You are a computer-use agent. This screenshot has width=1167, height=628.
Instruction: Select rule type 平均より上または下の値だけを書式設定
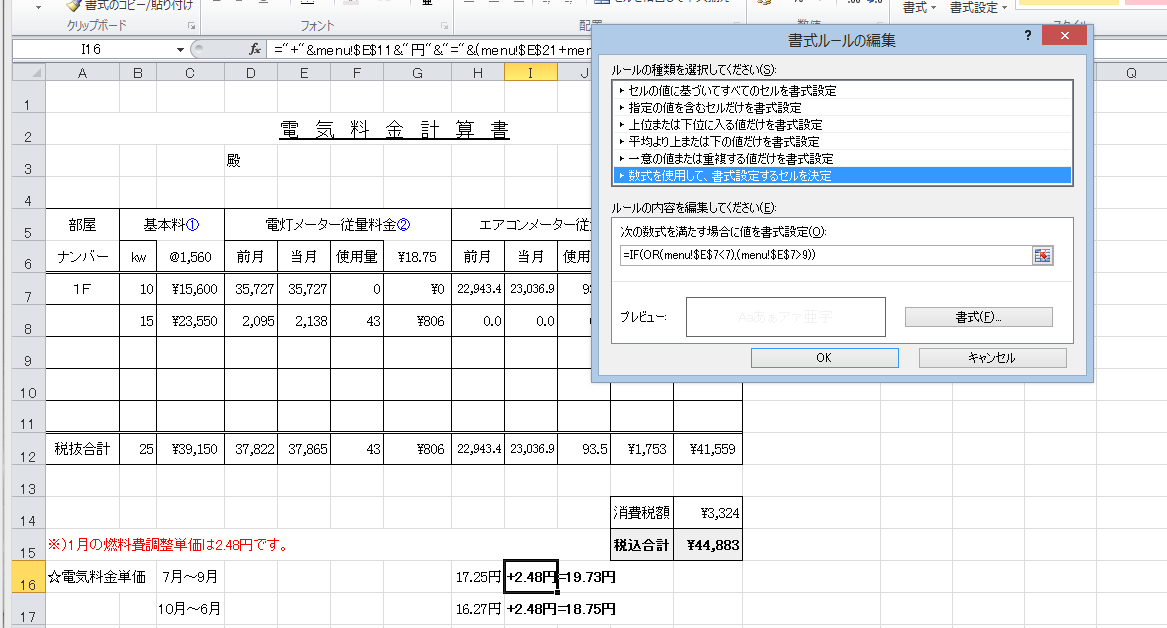[842, 141]
